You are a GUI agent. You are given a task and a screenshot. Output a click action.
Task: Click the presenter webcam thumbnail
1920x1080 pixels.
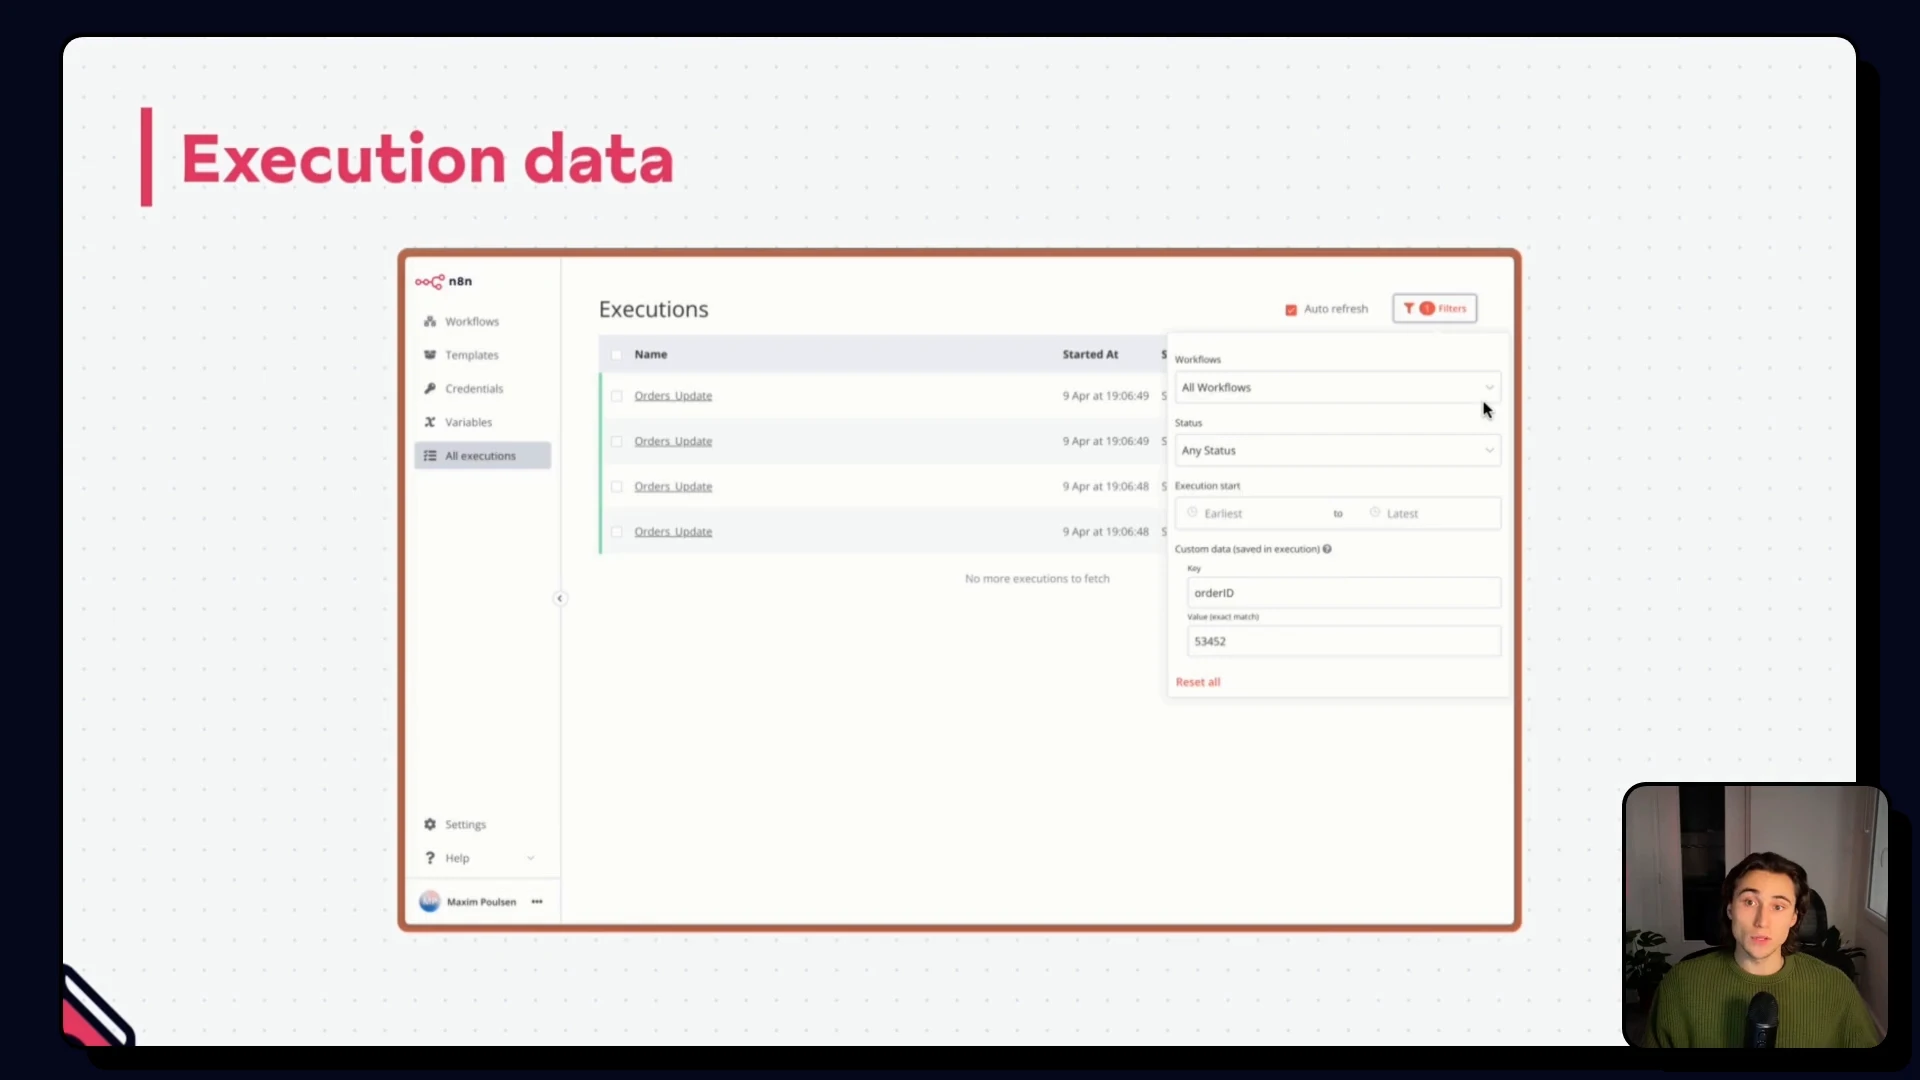pos(1755,915)
